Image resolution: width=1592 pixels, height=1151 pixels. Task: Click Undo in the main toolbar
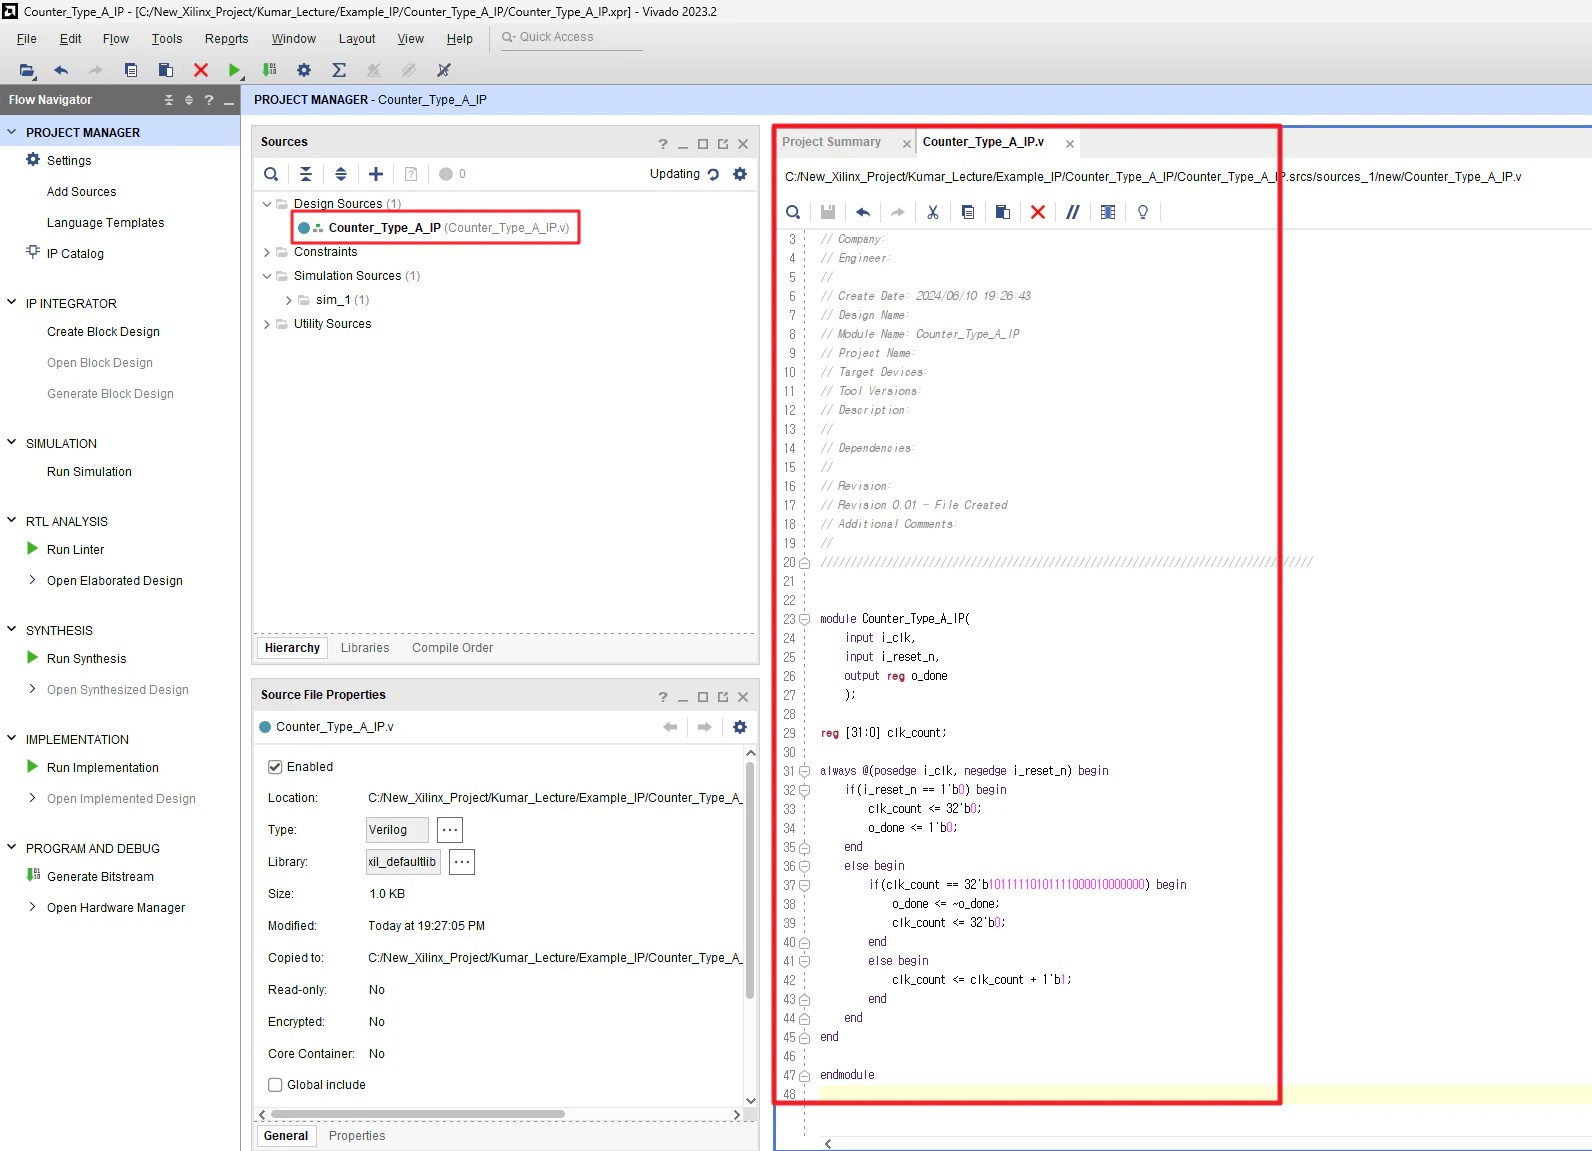click(x=61, y=70)
